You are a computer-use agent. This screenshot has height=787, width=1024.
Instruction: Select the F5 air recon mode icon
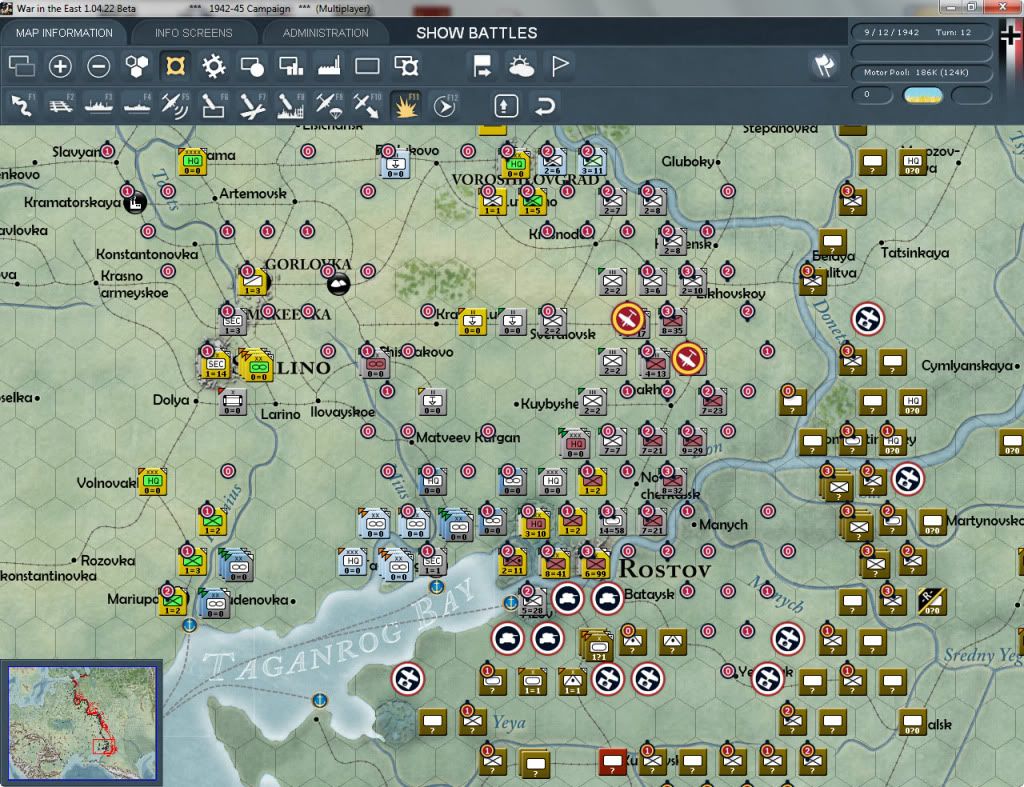pyautogui.click(x=175, y=106)
